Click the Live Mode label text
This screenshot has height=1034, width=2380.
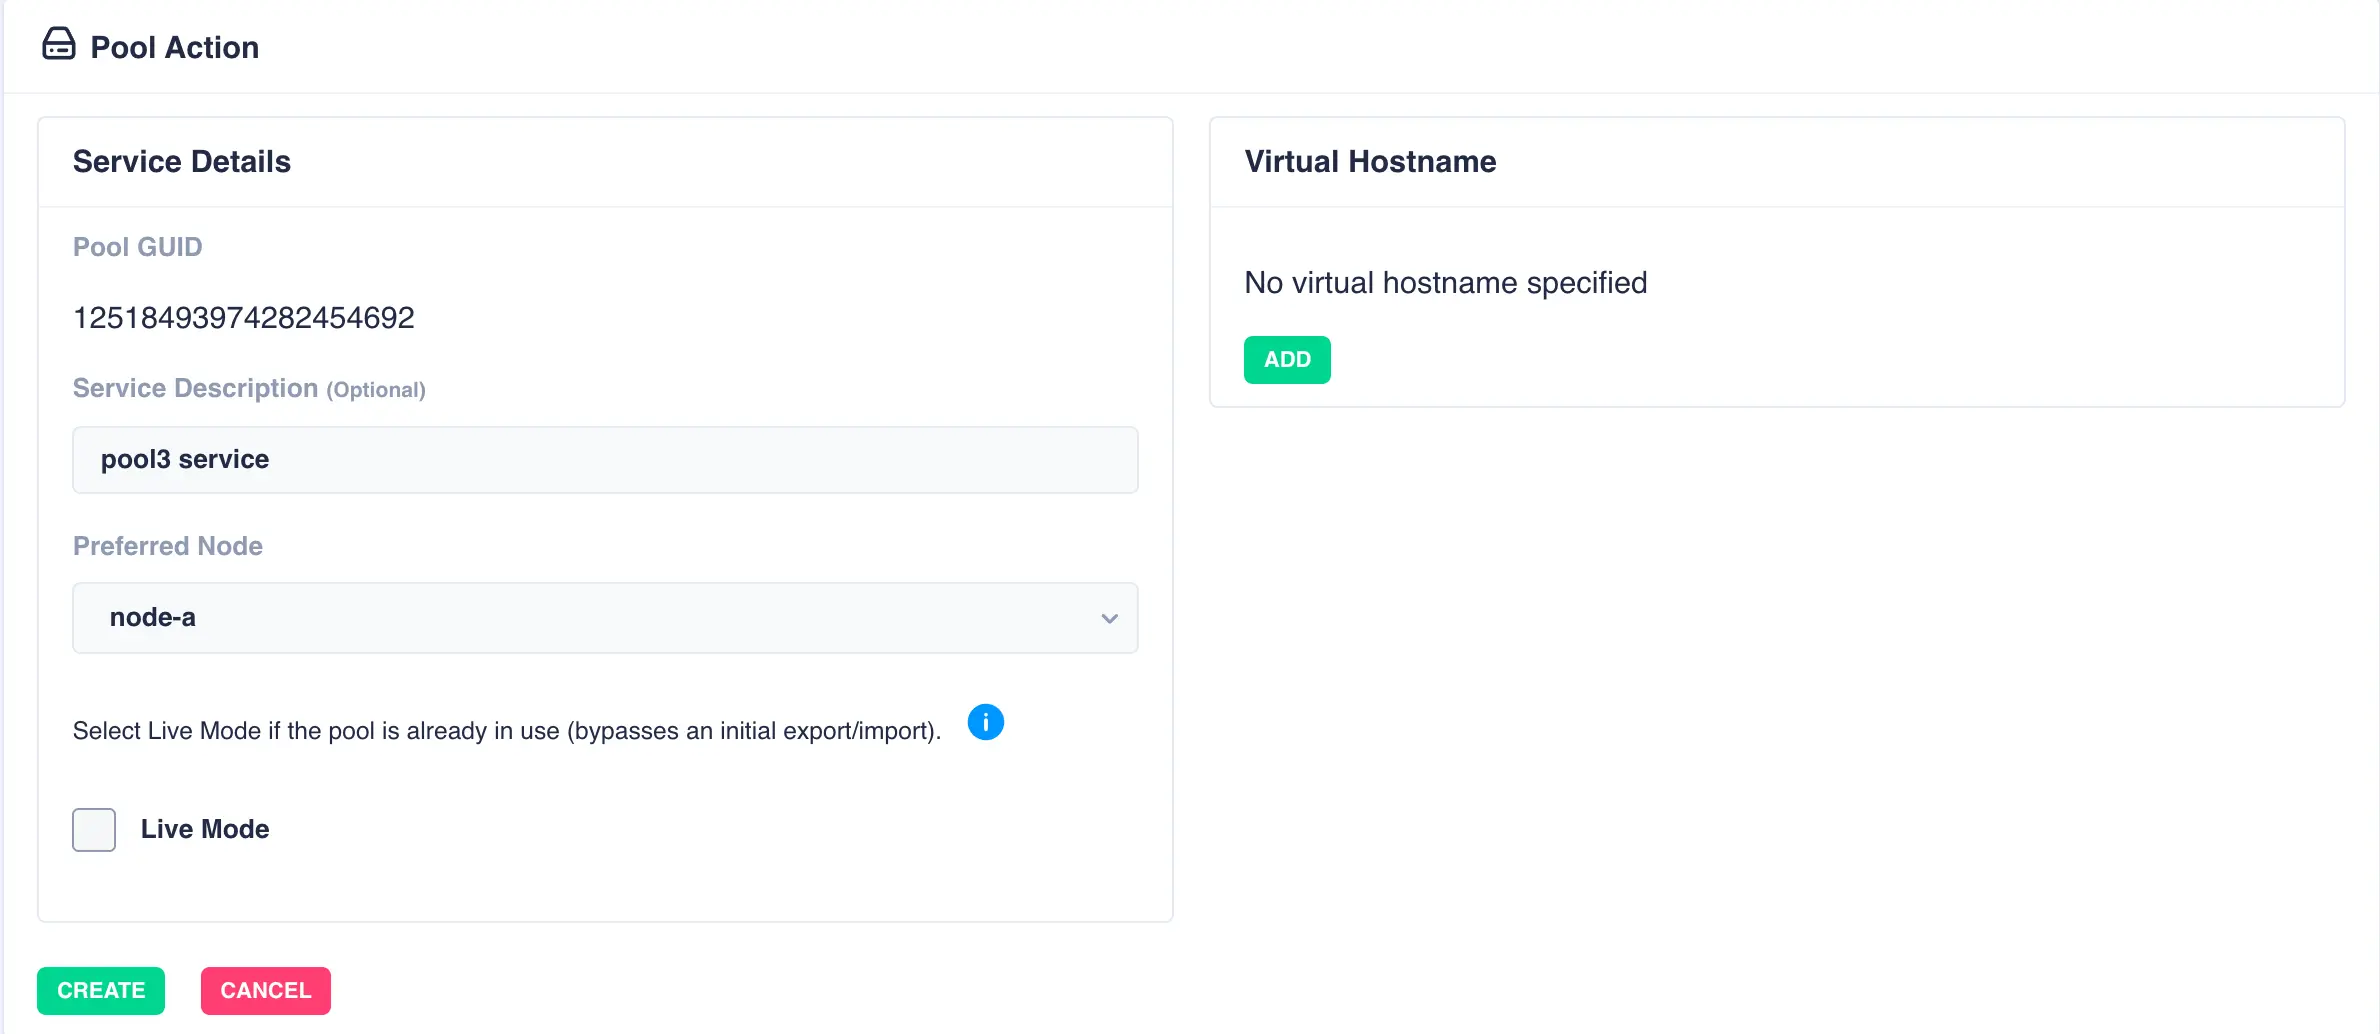click(x=204, y=830)
